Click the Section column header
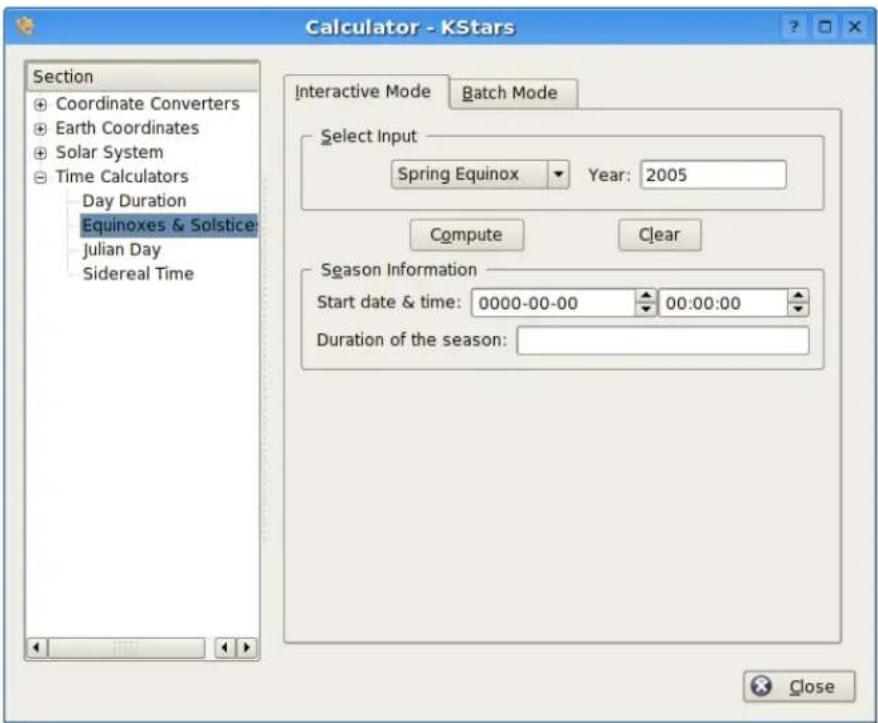Viewport: 878px width, 723px height. pyautogui.click(x=142, y=77)
